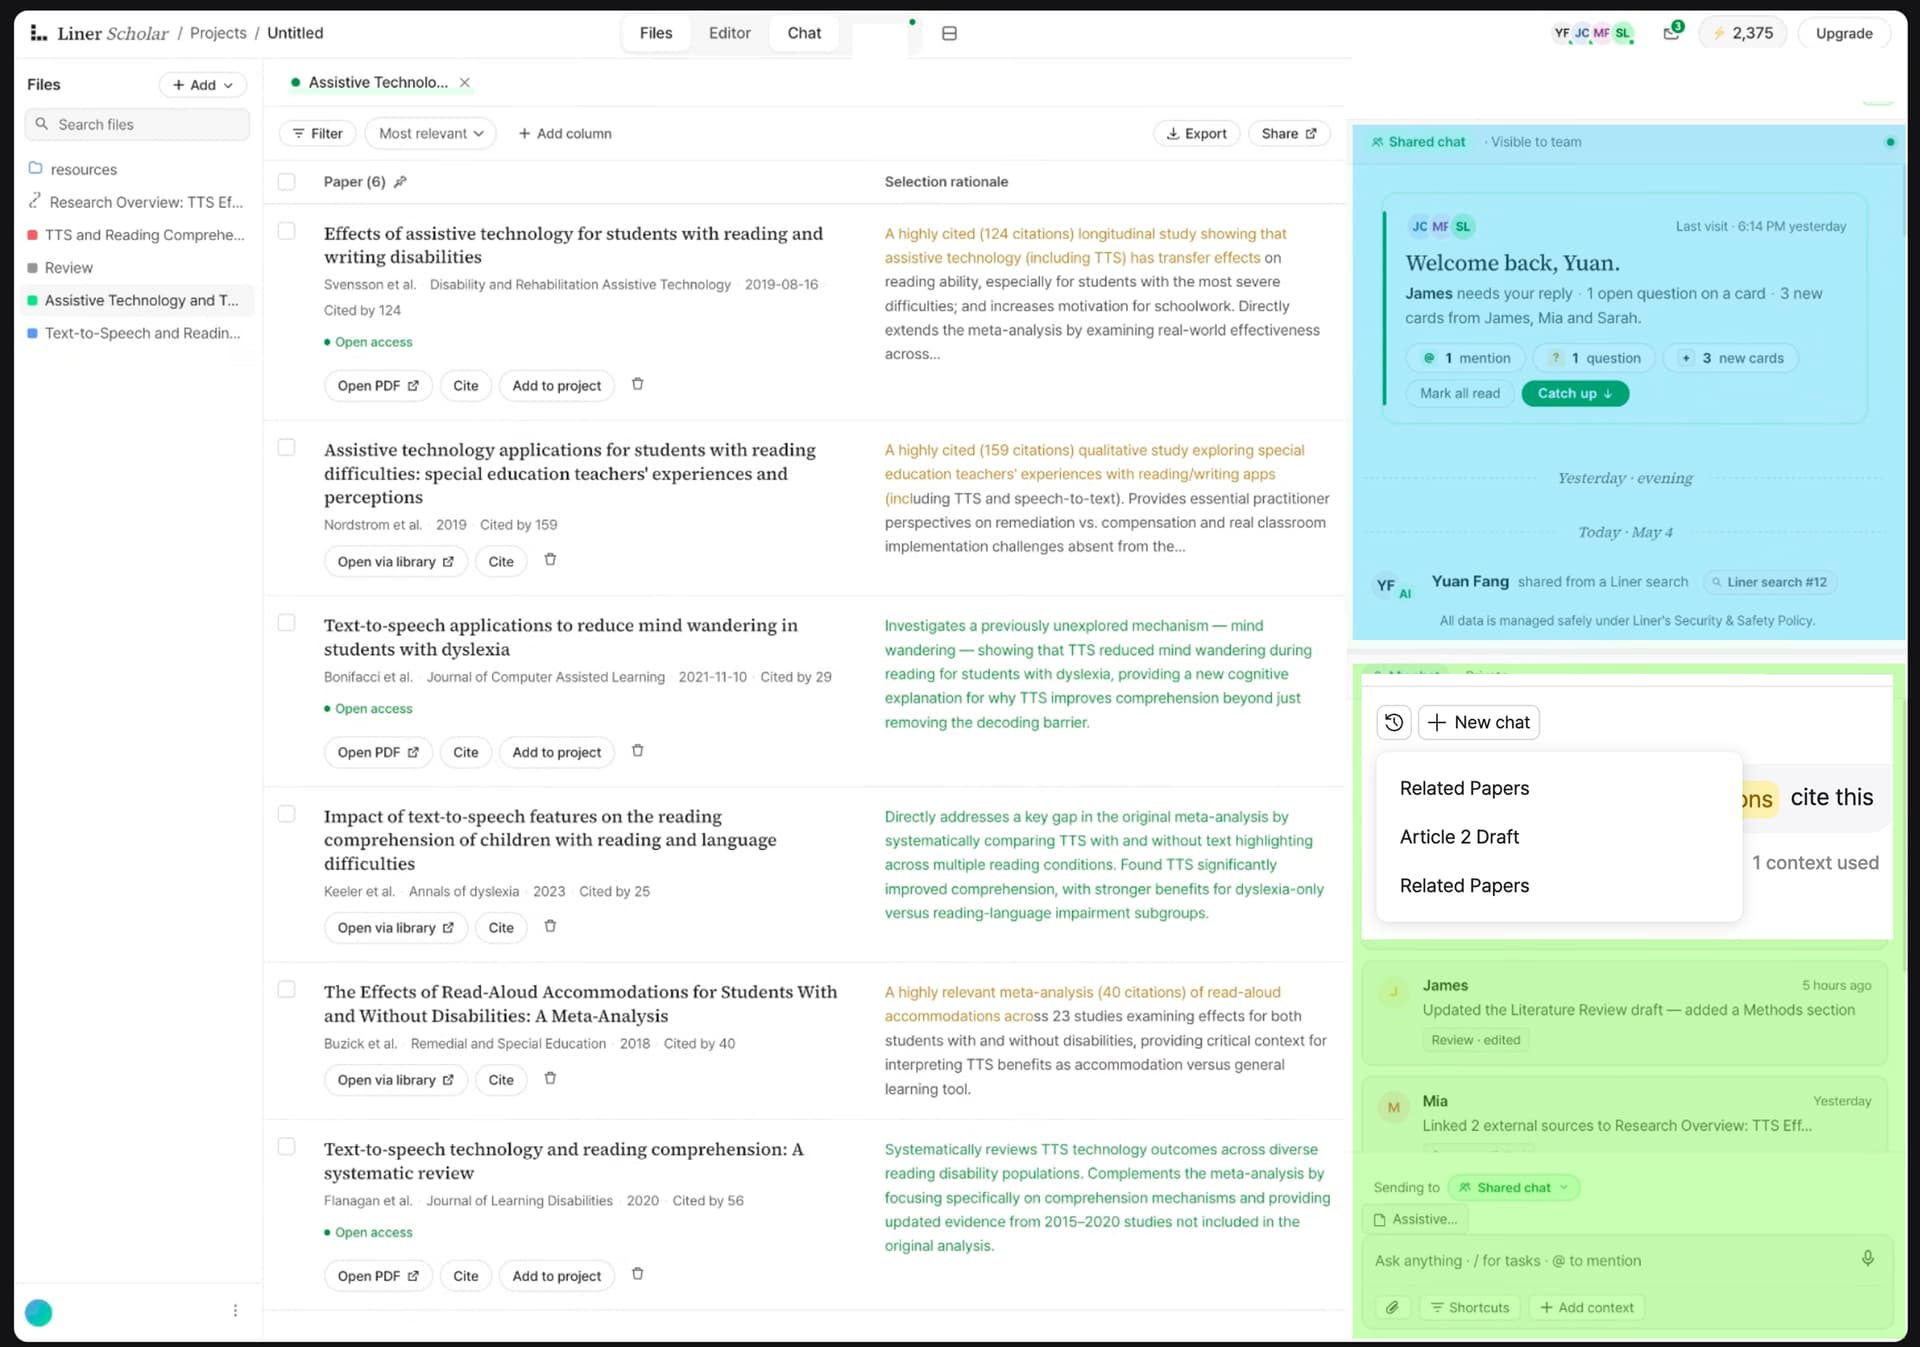The image size is (1920, 1347).
Task: Click the Catch up button
Action: (1575, 393)
